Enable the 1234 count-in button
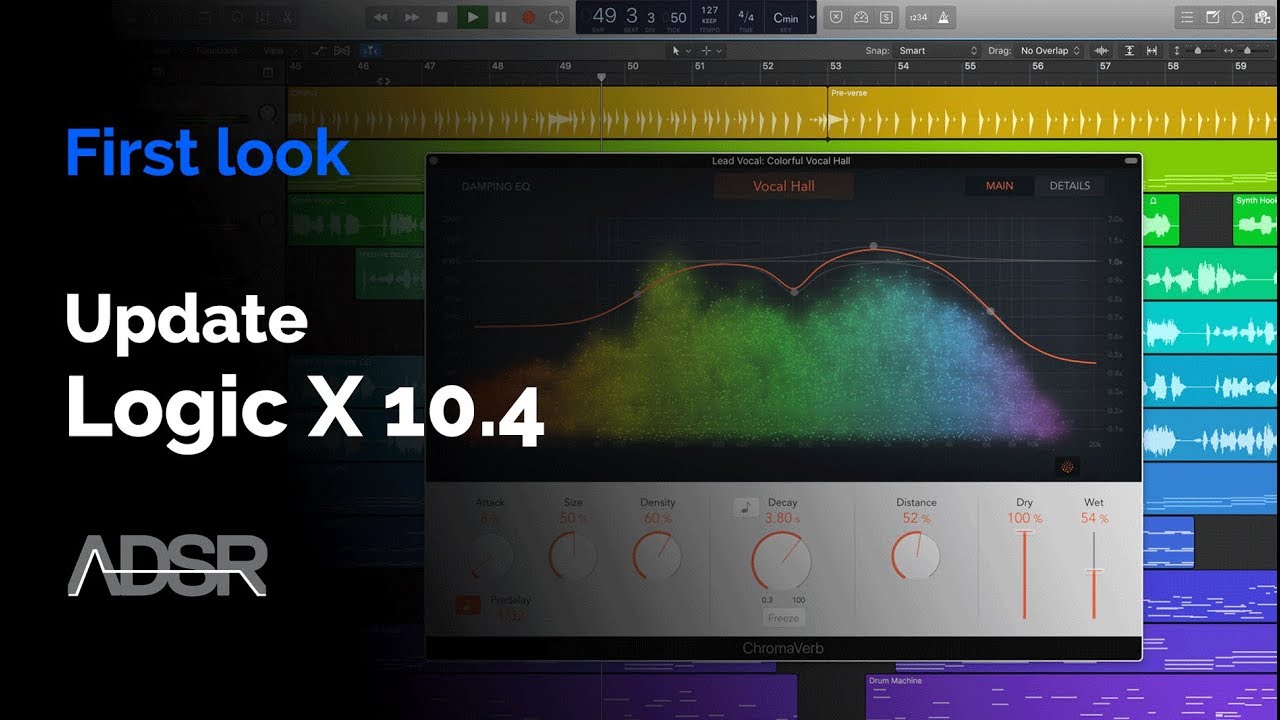 918,17
